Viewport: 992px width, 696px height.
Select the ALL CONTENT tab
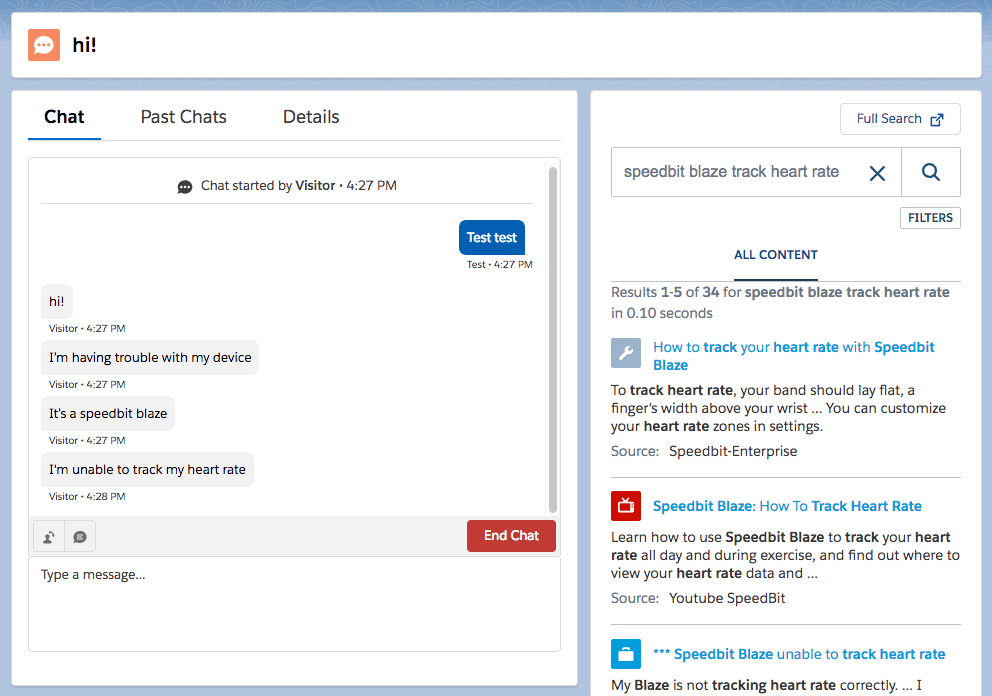[775, 255]
